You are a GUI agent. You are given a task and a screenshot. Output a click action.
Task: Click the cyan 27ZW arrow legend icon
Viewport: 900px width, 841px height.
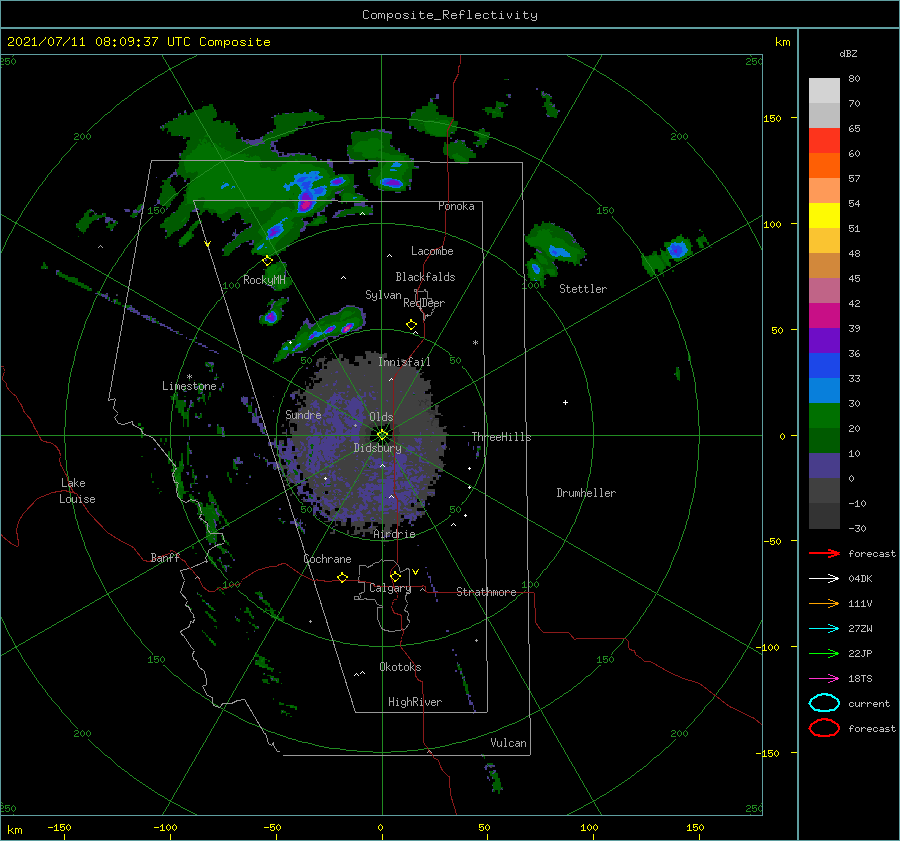824,629
